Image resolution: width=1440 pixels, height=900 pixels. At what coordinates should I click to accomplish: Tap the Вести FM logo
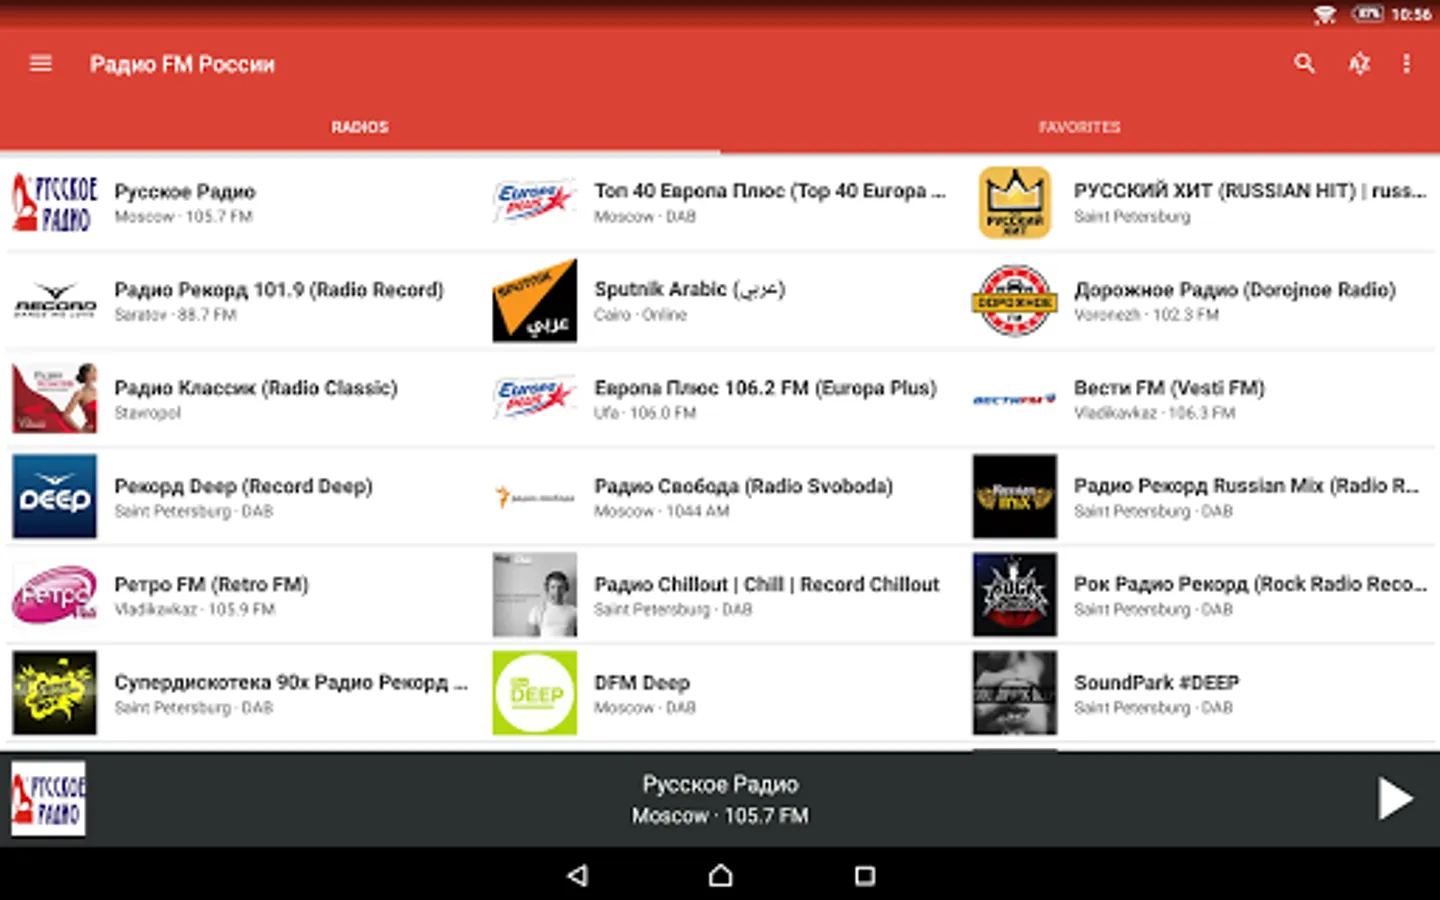(x=1014, y=399)
